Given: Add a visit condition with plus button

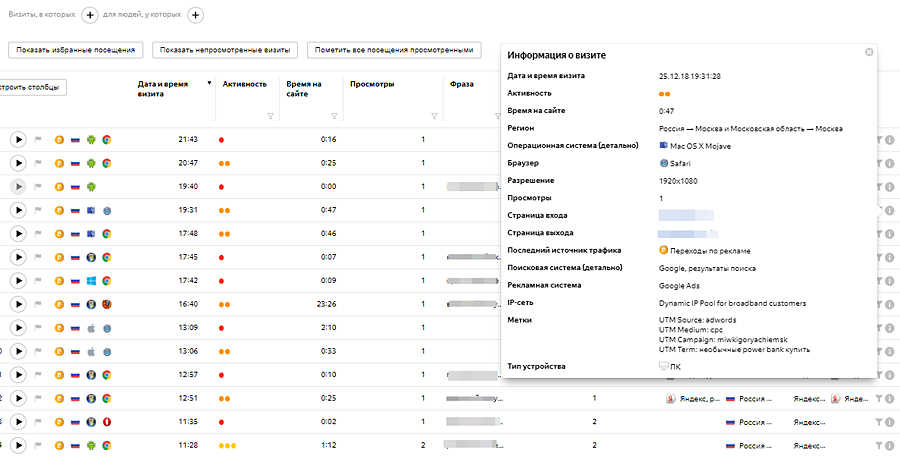Looking at the screenshot, I should click(x=89, y=15).
